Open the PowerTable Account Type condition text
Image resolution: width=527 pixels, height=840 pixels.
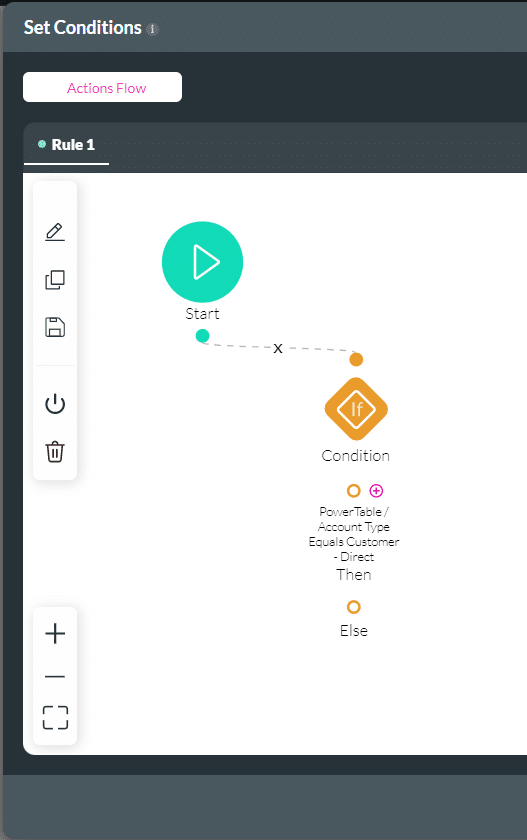(354, 534)
